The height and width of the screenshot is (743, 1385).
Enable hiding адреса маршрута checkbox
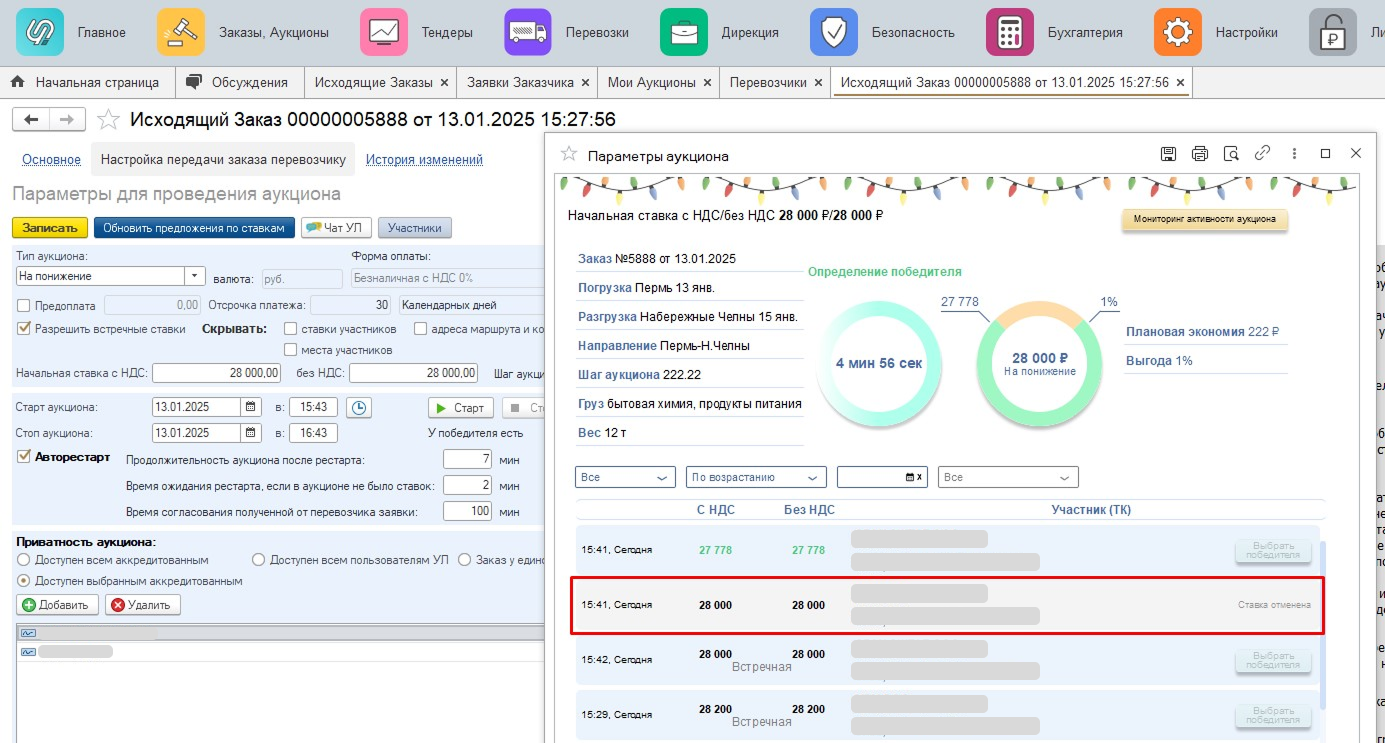point(420,328)
